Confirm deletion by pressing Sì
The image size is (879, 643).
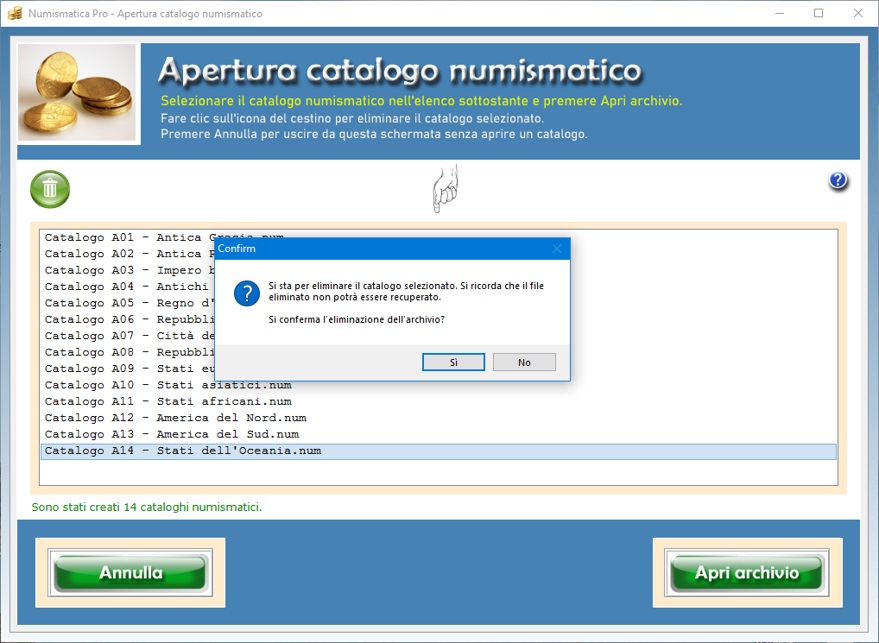(x=453, y=362)
